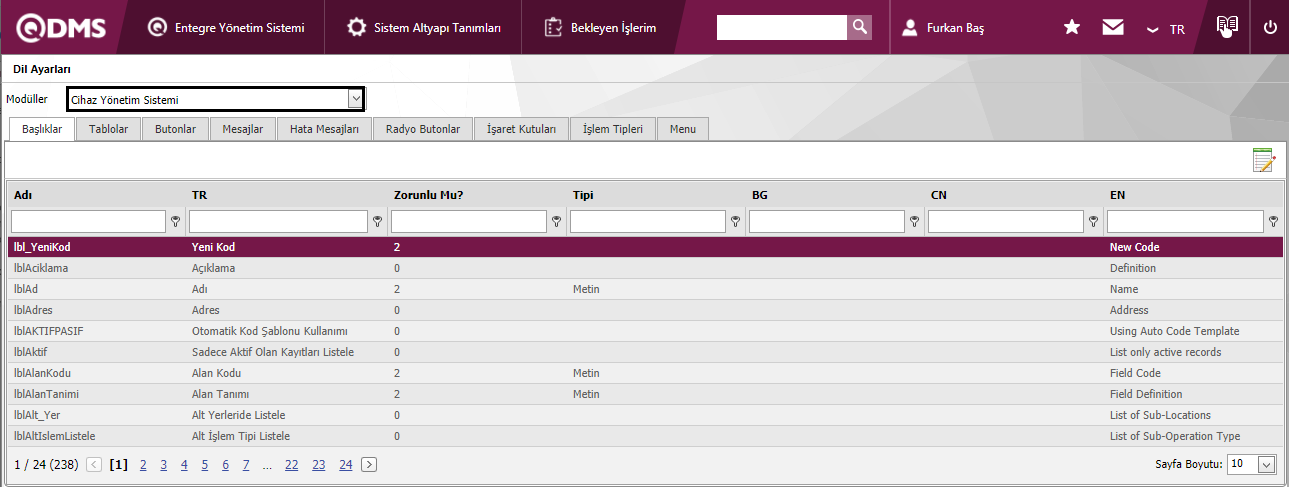
Task: Click the QDMS logo
Action: [x=62, y=28]
